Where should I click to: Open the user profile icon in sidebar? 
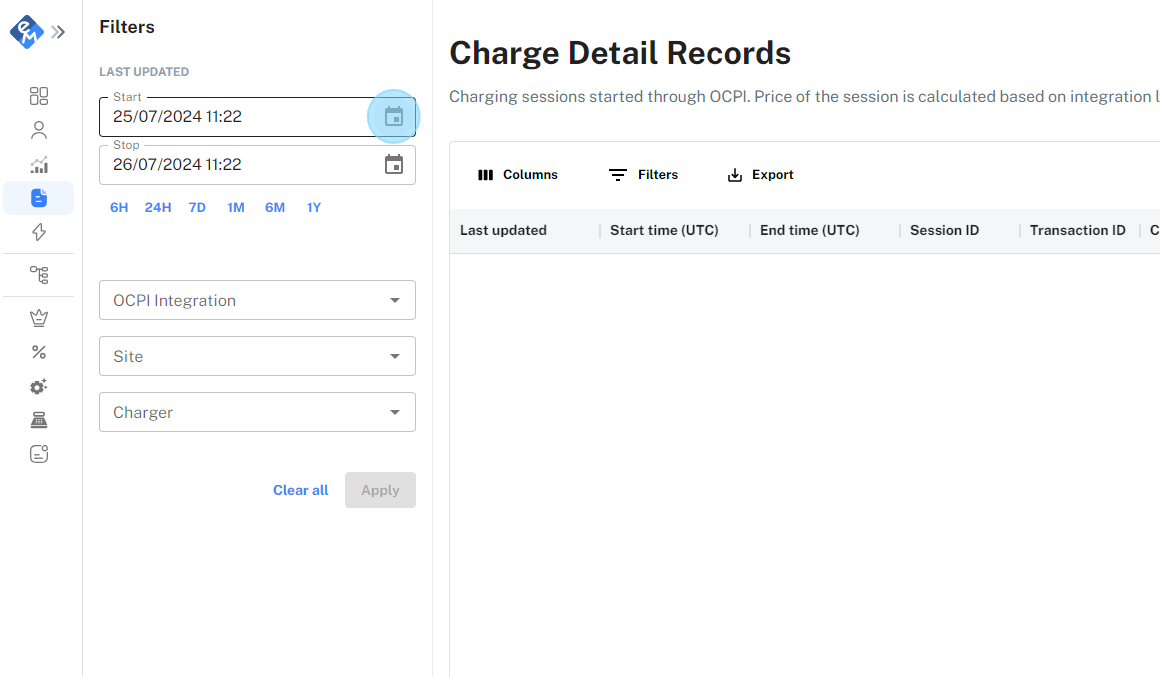(39, 130)
